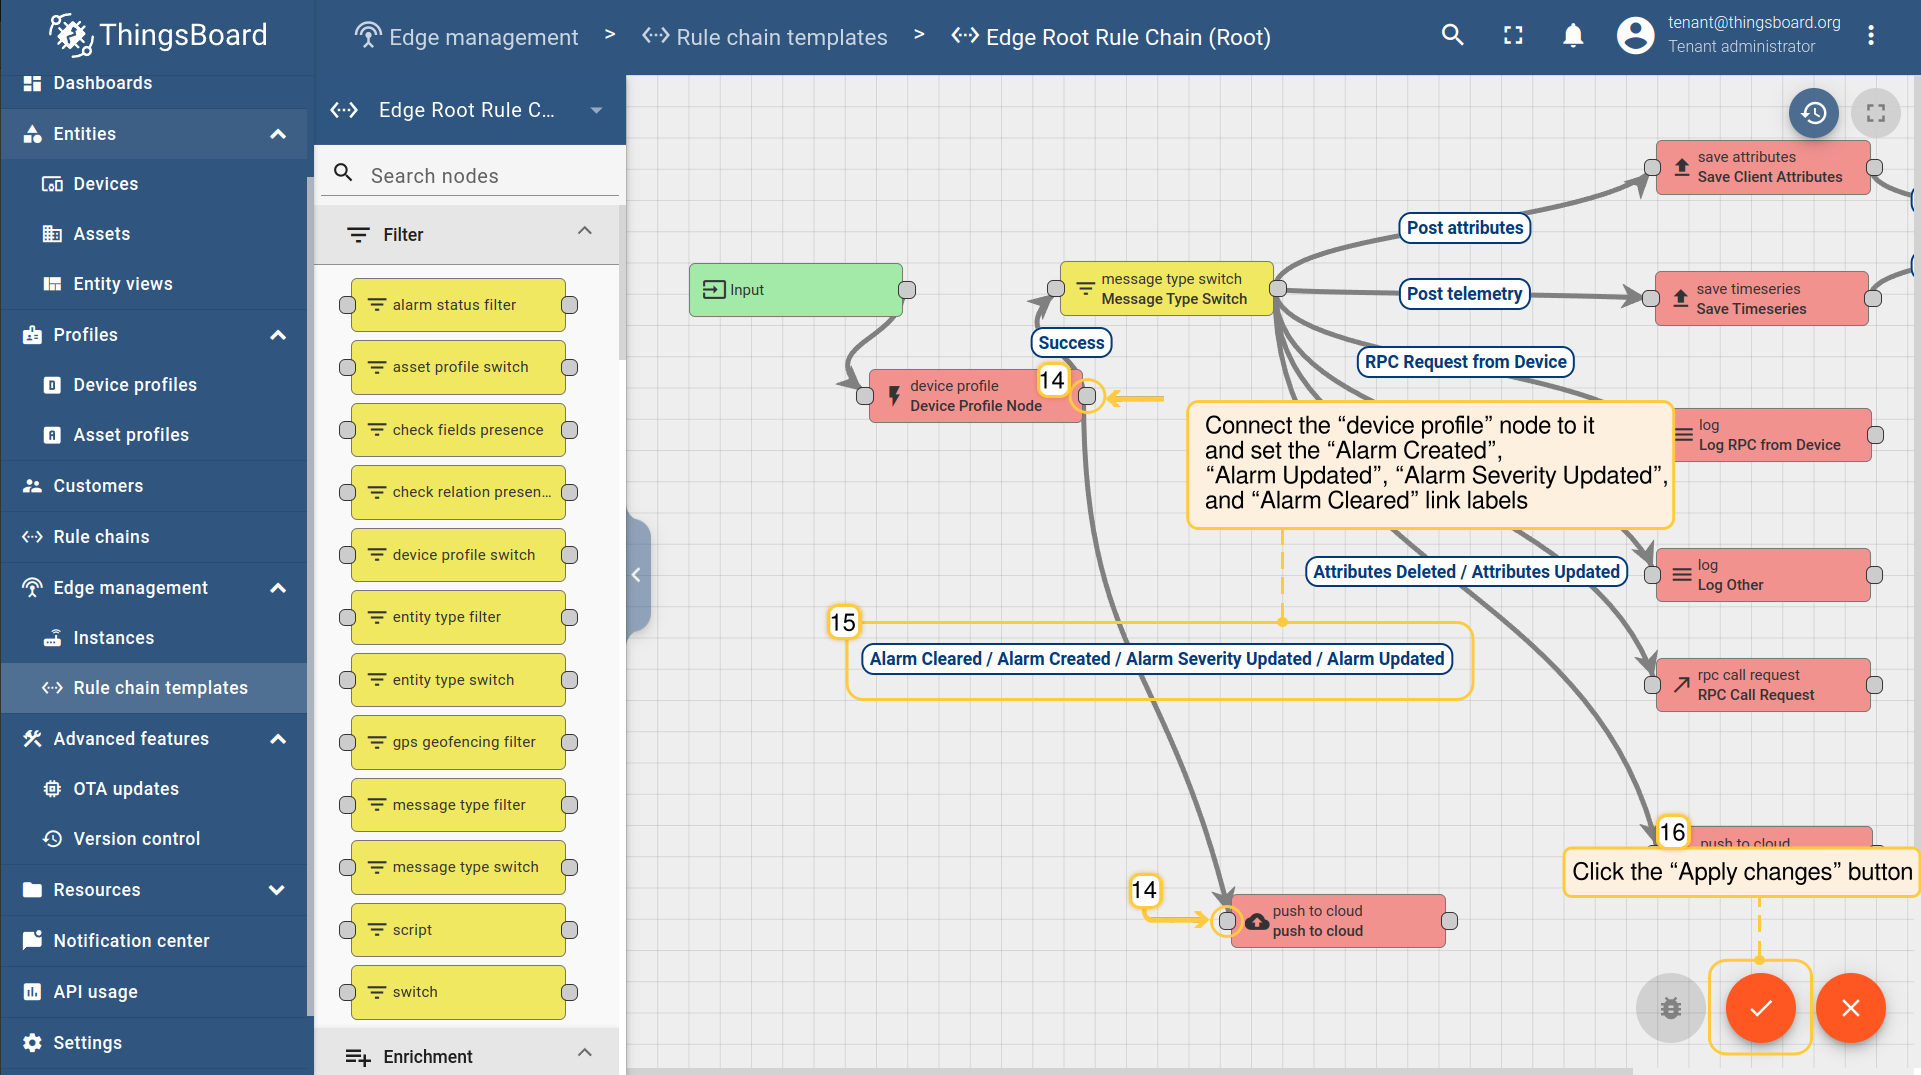Open the Edge Root Rule Chain dropdown

click(596, 110)
